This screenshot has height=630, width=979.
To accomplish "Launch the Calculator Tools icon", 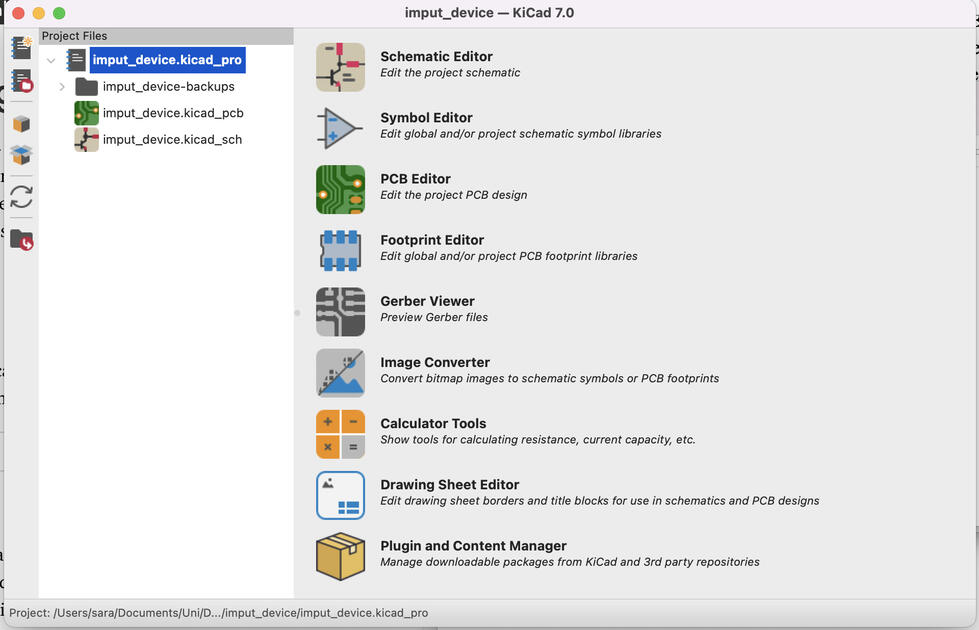I will point(340,434).
